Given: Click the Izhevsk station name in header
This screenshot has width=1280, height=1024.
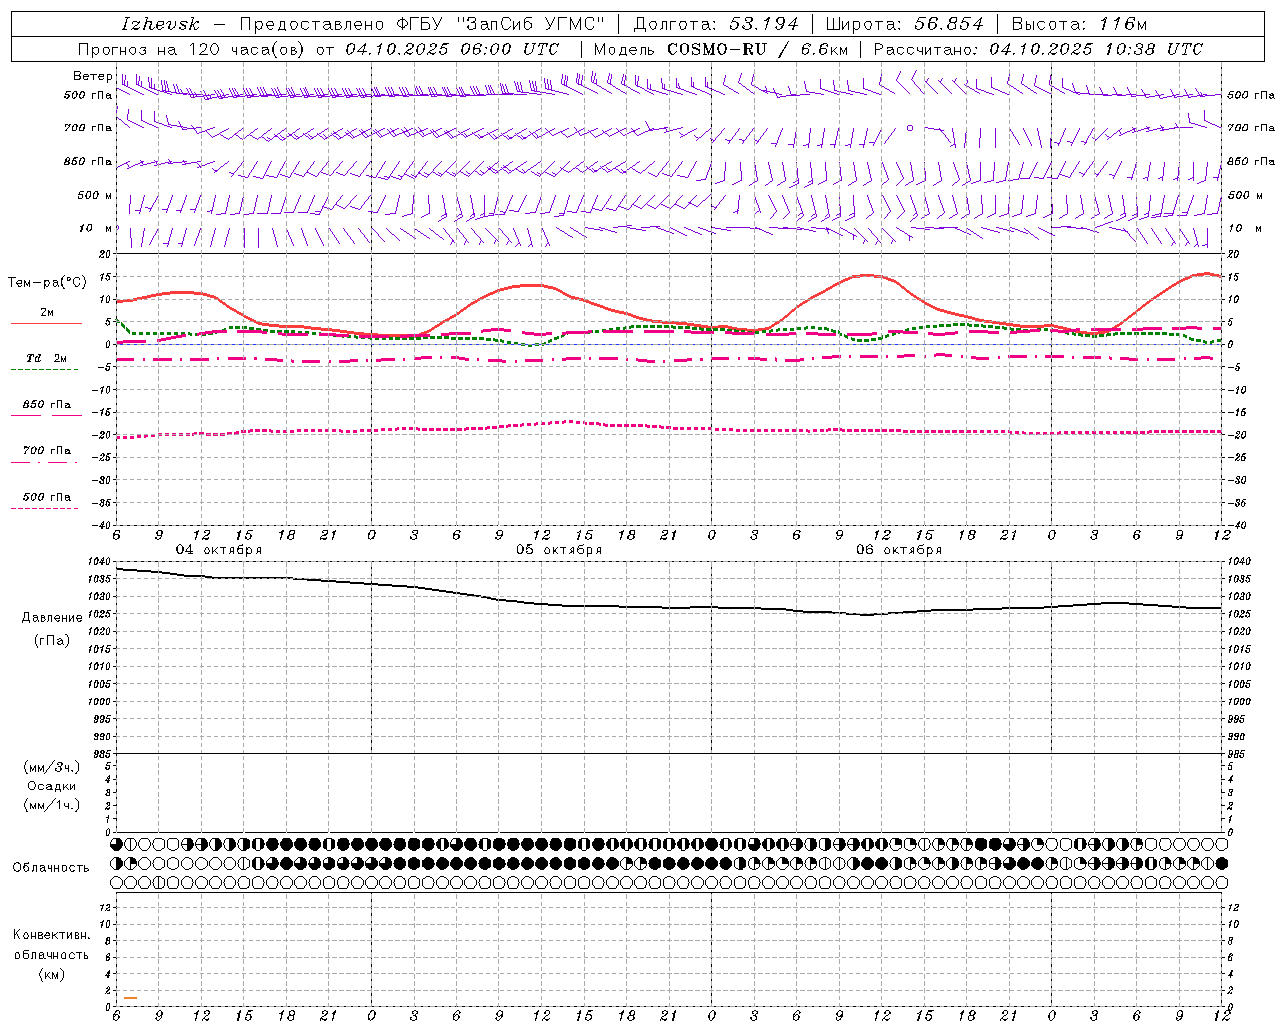Looking at the screenshot, I should point(160,24).
